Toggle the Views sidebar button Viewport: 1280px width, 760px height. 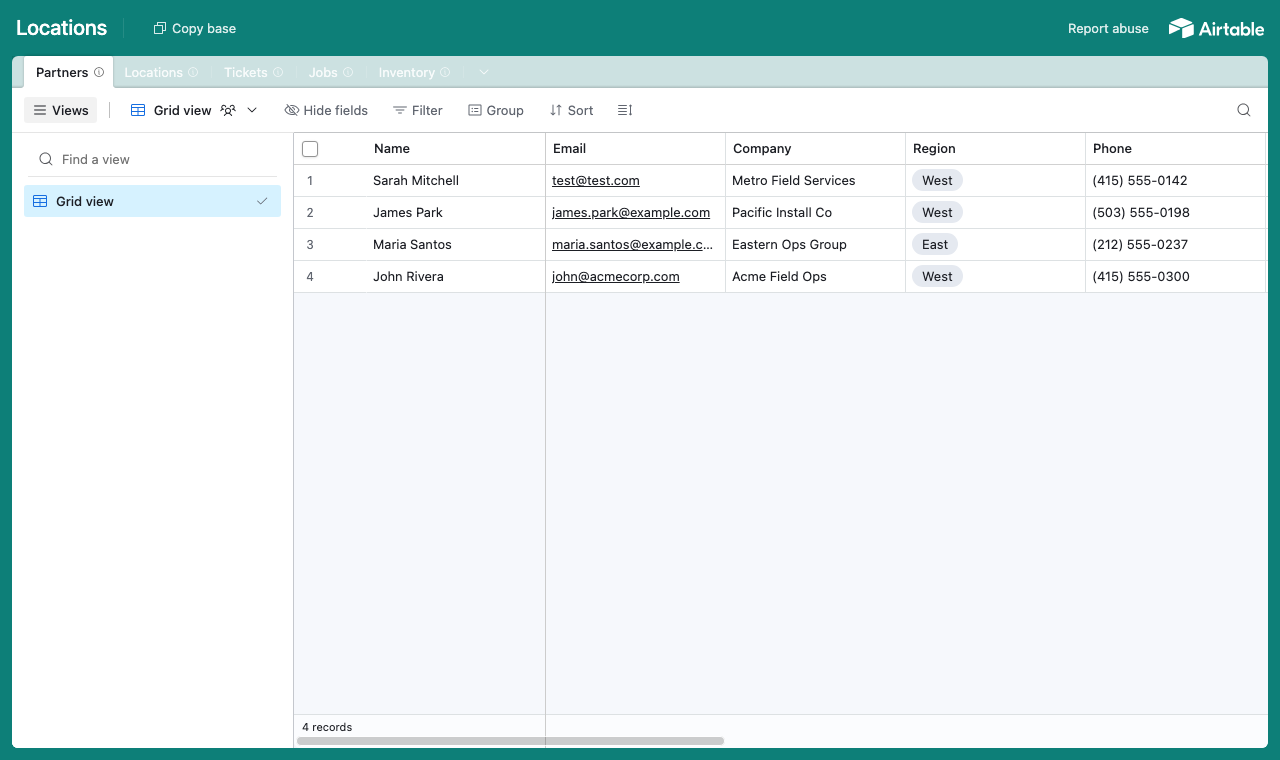click(x=61, y=110)
